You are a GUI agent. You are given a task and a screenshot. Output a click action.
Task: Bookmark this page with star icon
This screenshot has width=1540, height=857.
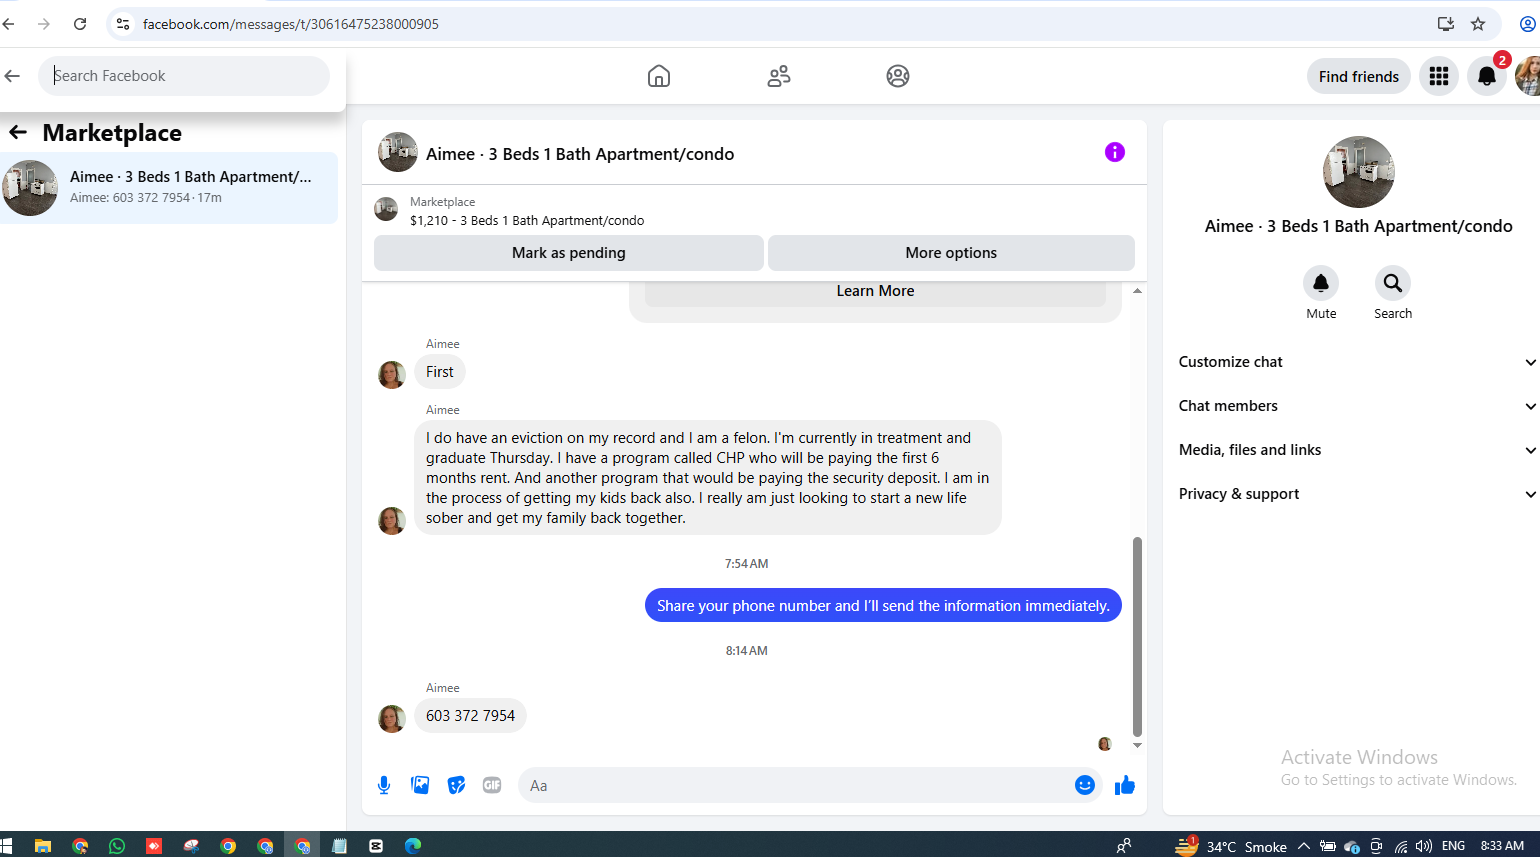pyautogui.click(x=1478, y=24)
